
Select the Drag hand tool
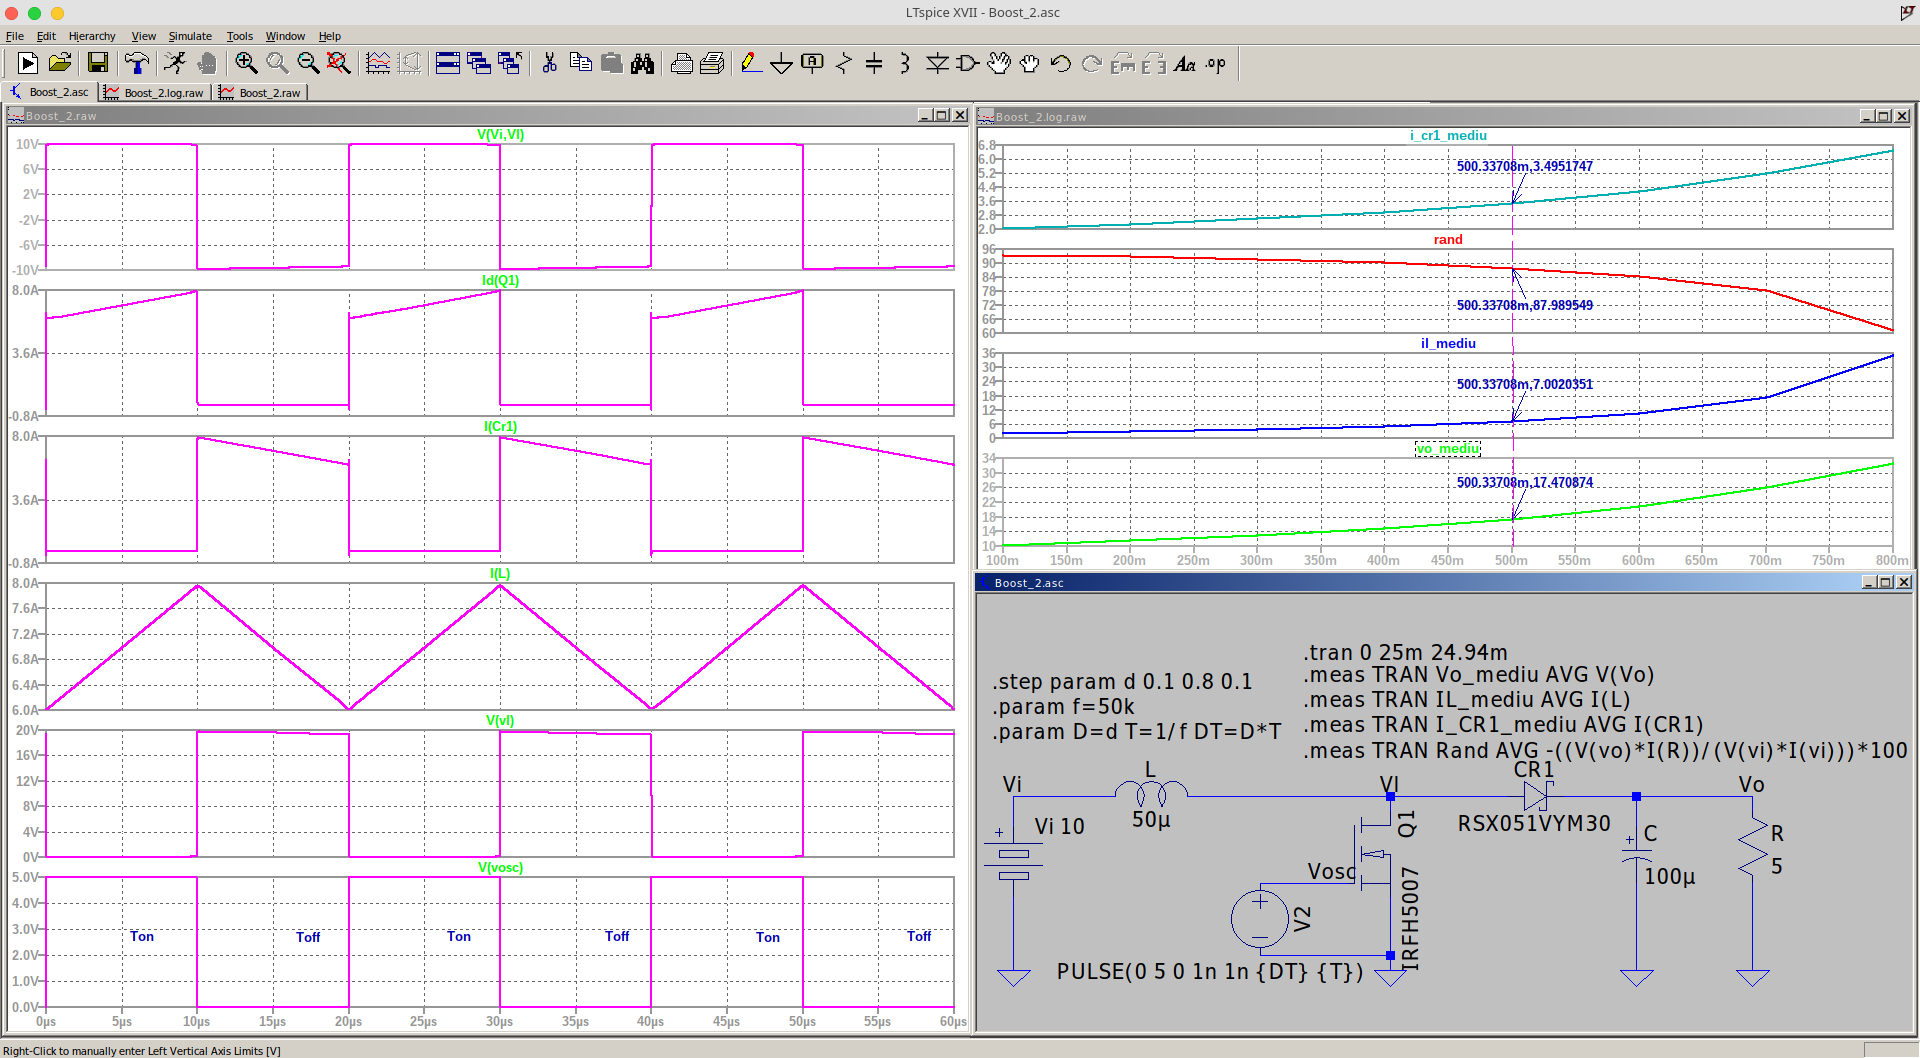pos(1030,64)
